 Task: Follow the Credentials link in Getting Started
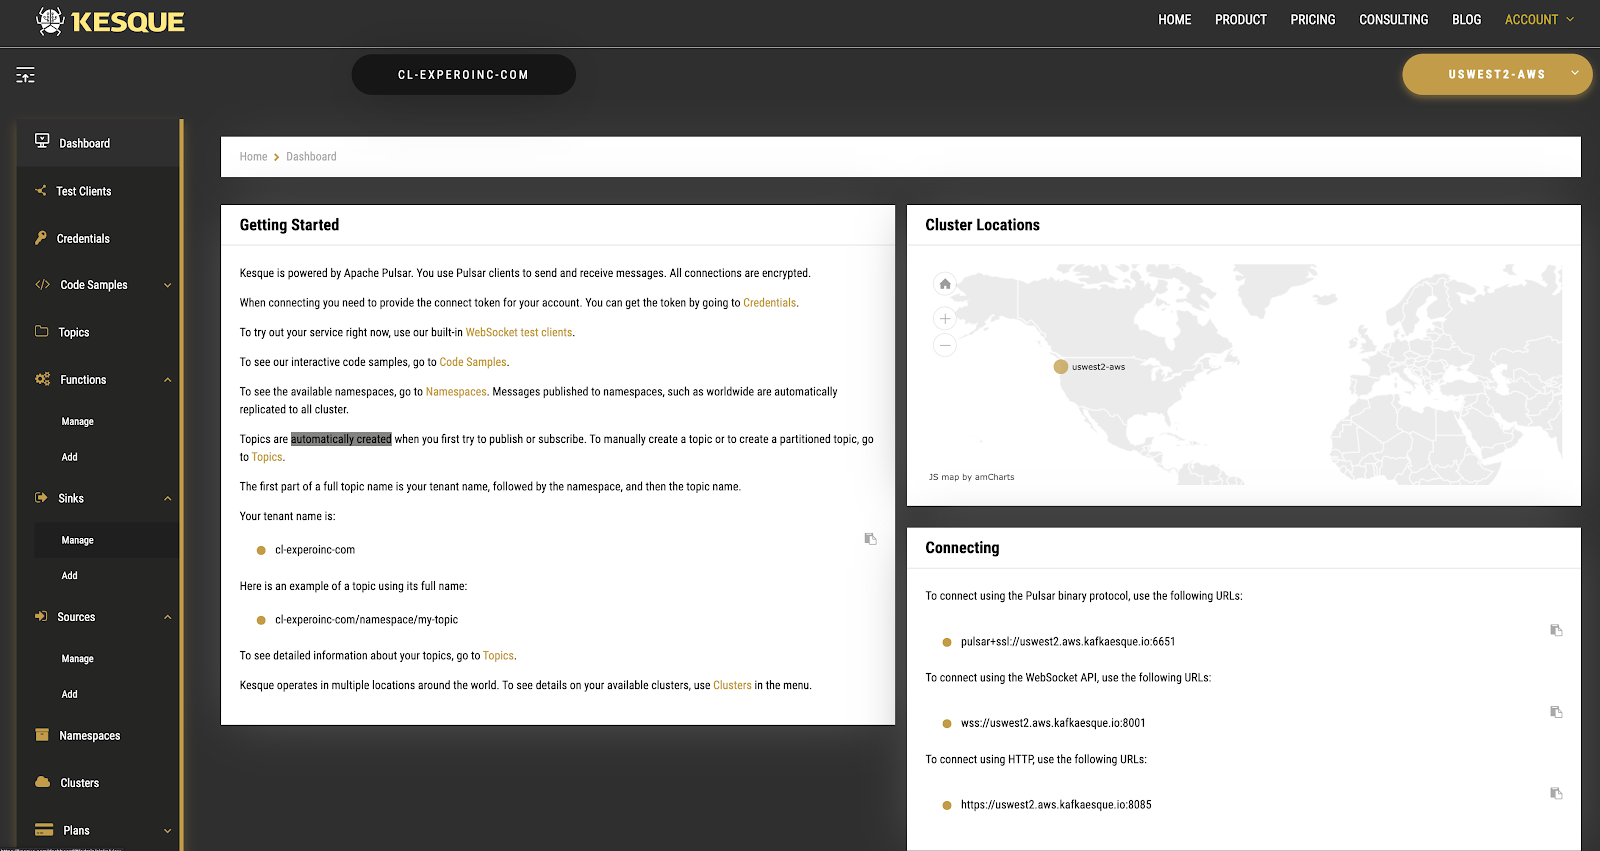pyautogui.click(x=769, y=303)
